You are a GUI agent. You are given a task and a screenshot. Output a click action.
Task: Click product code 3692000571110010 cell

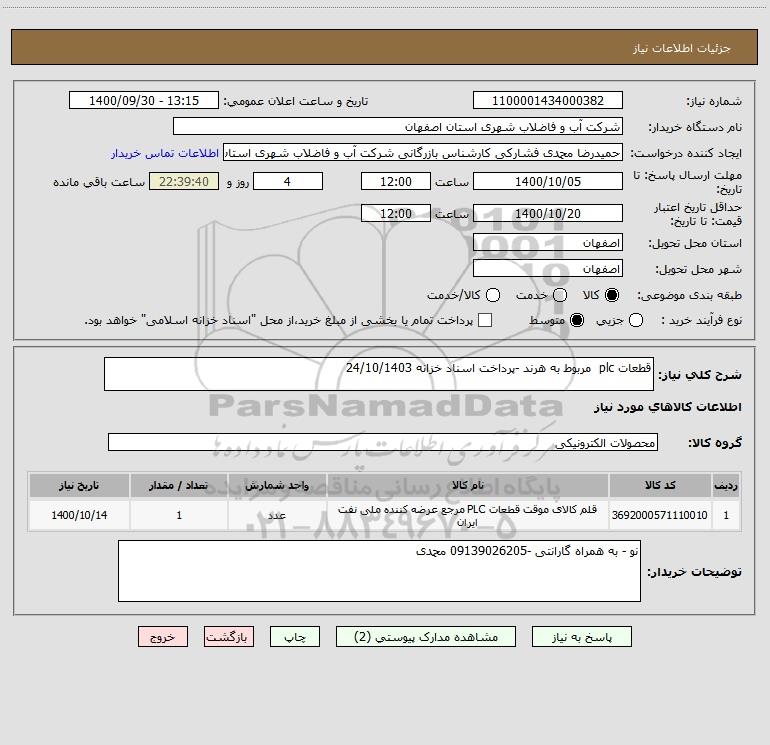coord(660,515)
